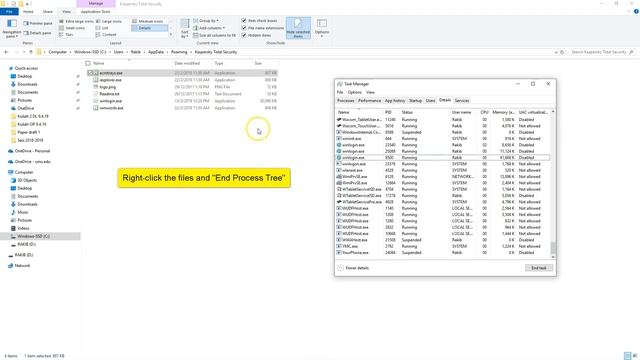Toggle File name extensions option
The image size is (640, 360).
coord(262,28)
